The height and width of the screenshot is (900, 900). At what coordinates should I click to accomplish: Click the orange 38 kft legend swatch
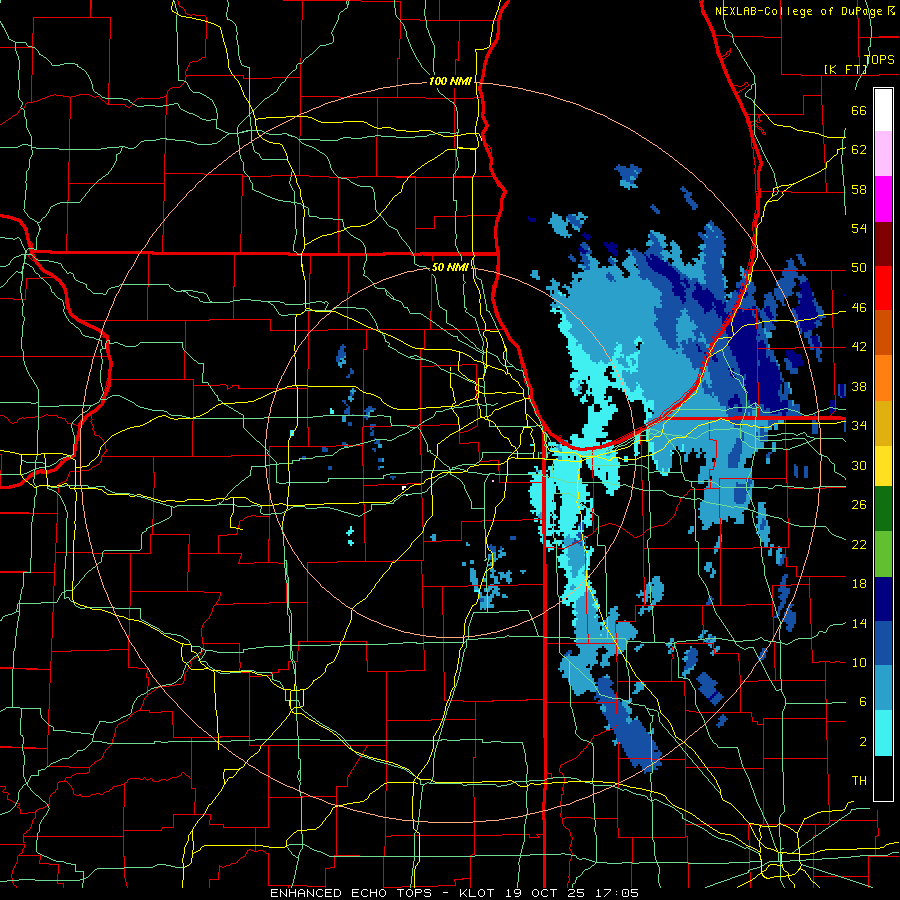pos(883,378)
